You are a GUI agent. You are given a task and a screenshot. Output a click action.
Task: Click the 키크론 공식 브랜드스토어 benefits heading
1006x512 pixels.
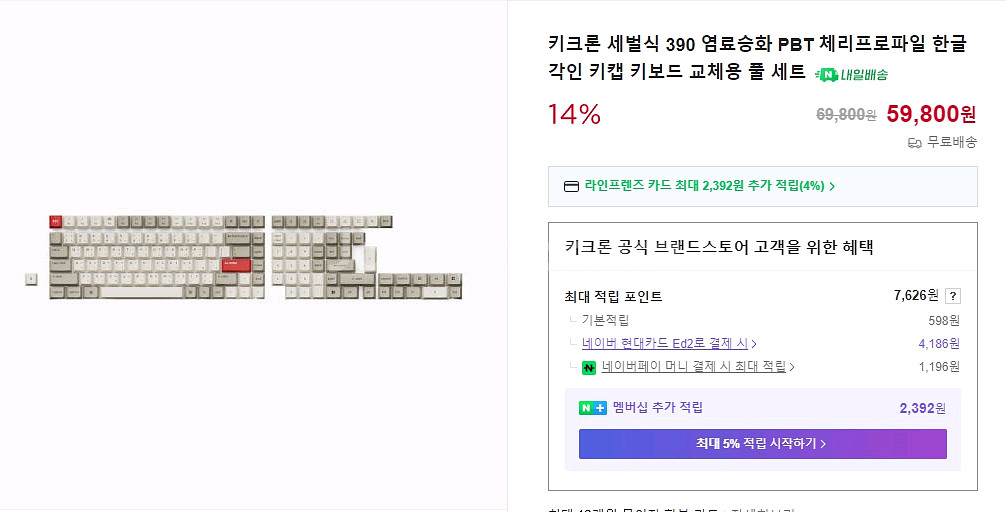(719, 247)
